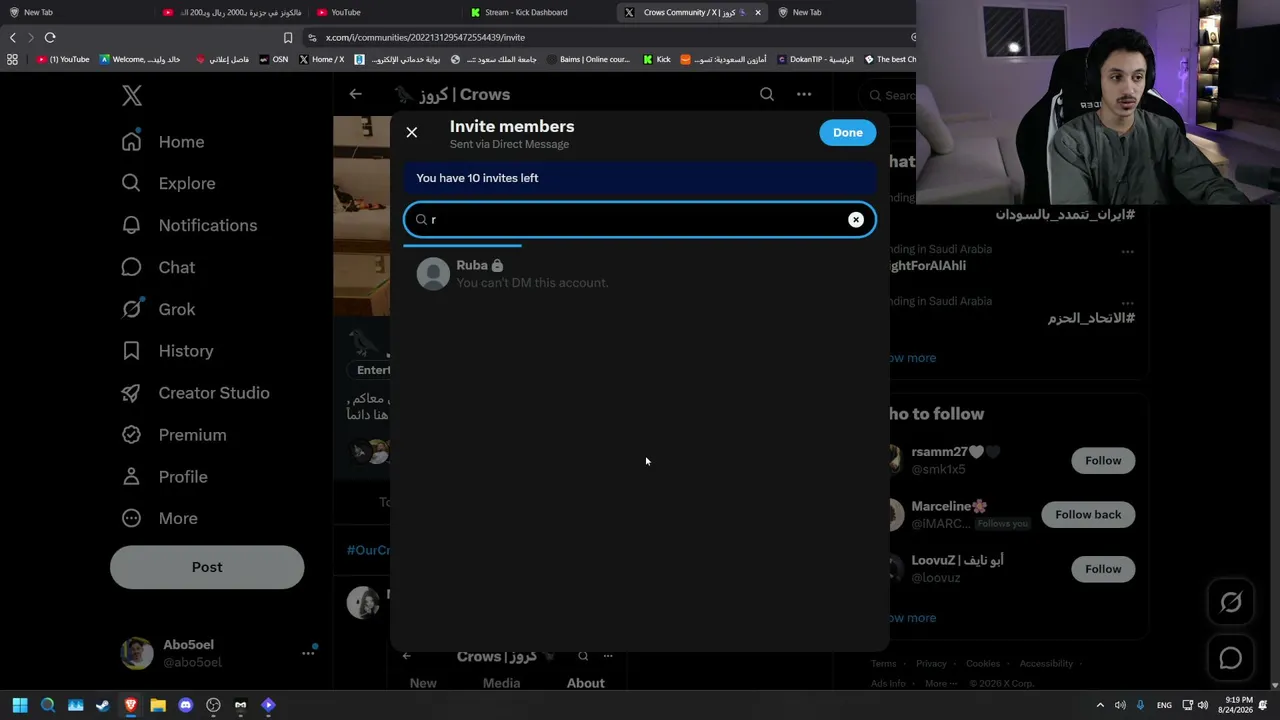Open Creator Studio in the sidebar
1280x720 pixels.
click(195, 393)
